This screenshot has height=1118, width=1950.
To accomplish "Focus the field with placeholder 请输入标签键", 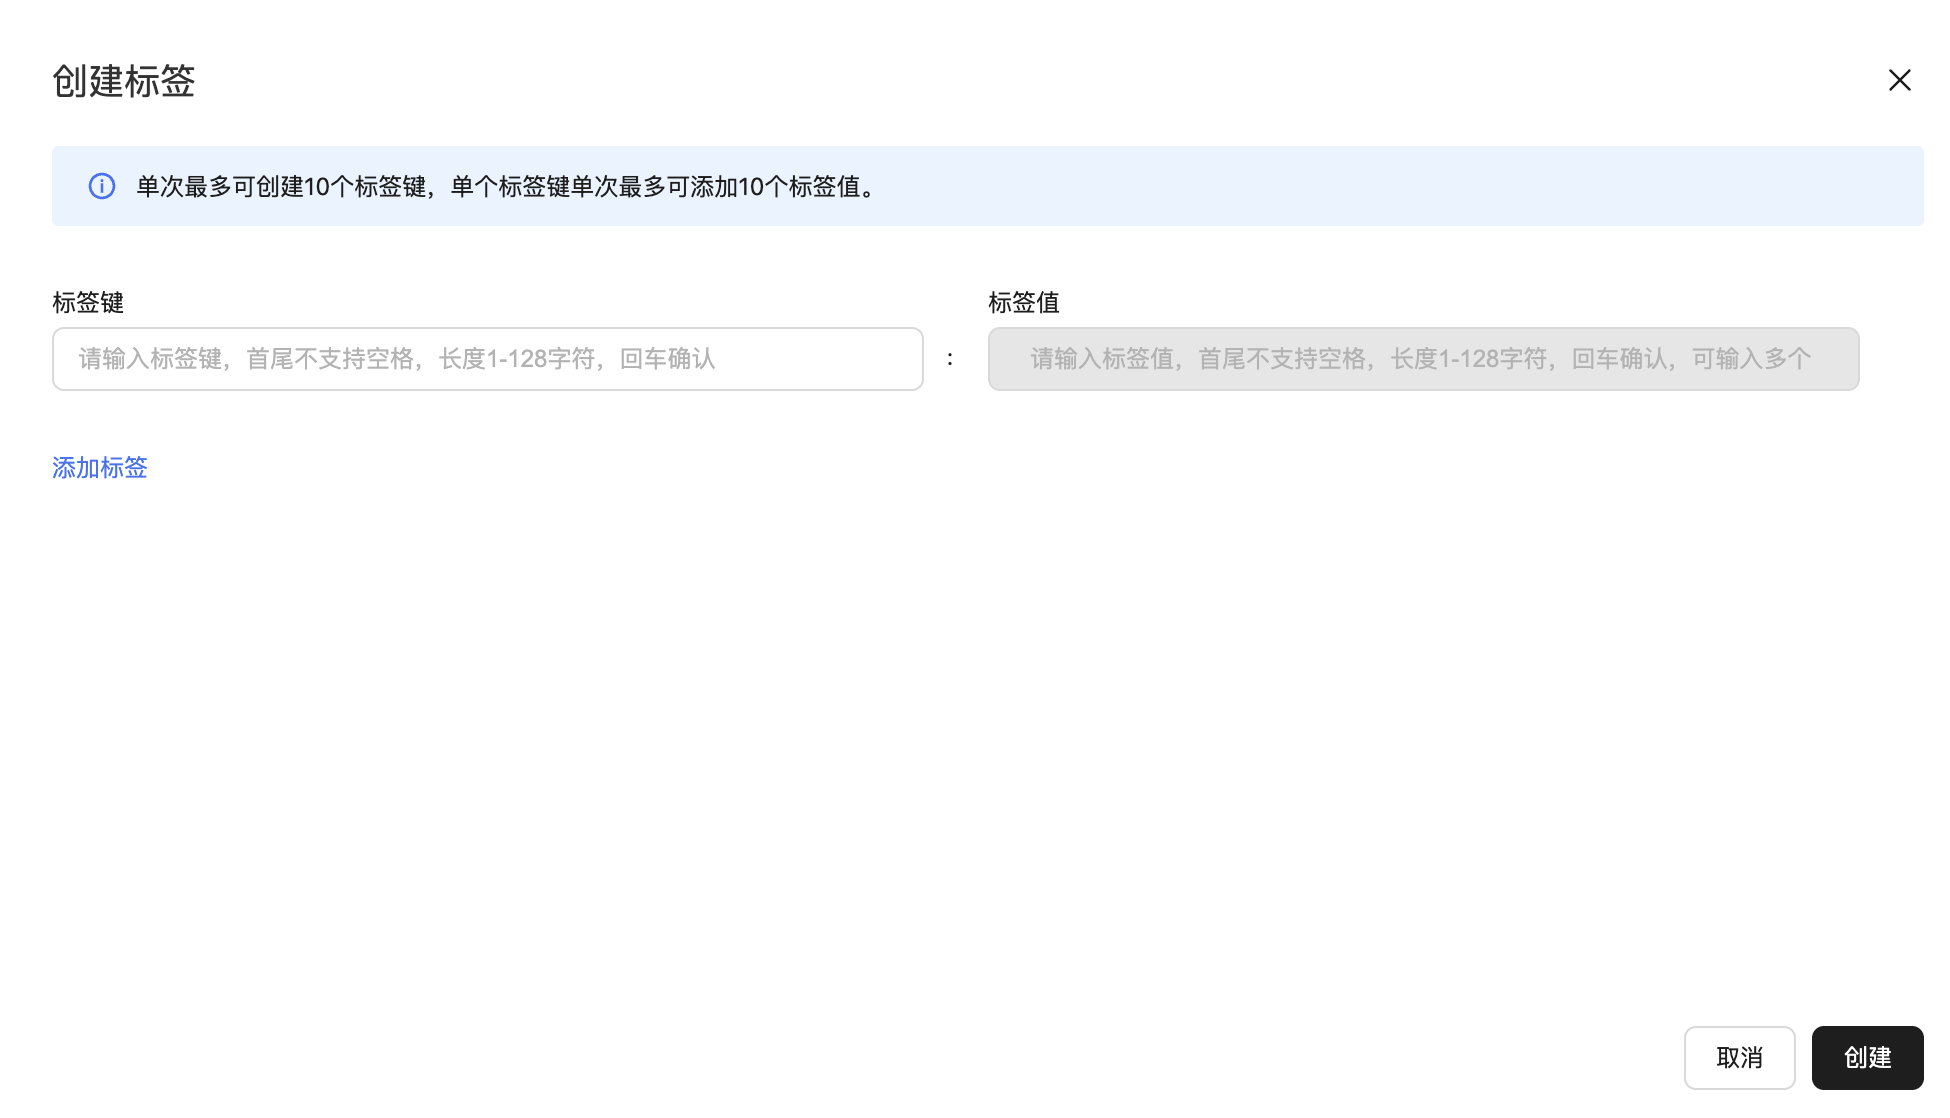I will pyautogui.click(x=487, y=359).
